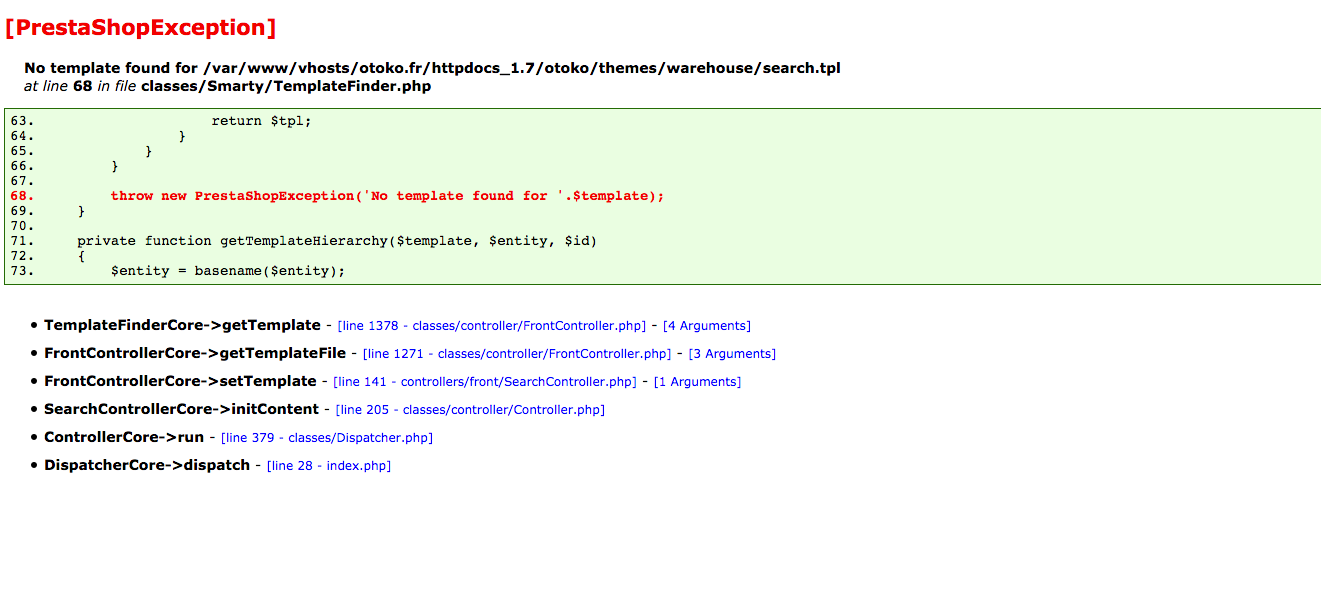The width and height of the screenshot is (1321, 600).
Task: Expand the 4 Arguments link
Action: [707, 326]
